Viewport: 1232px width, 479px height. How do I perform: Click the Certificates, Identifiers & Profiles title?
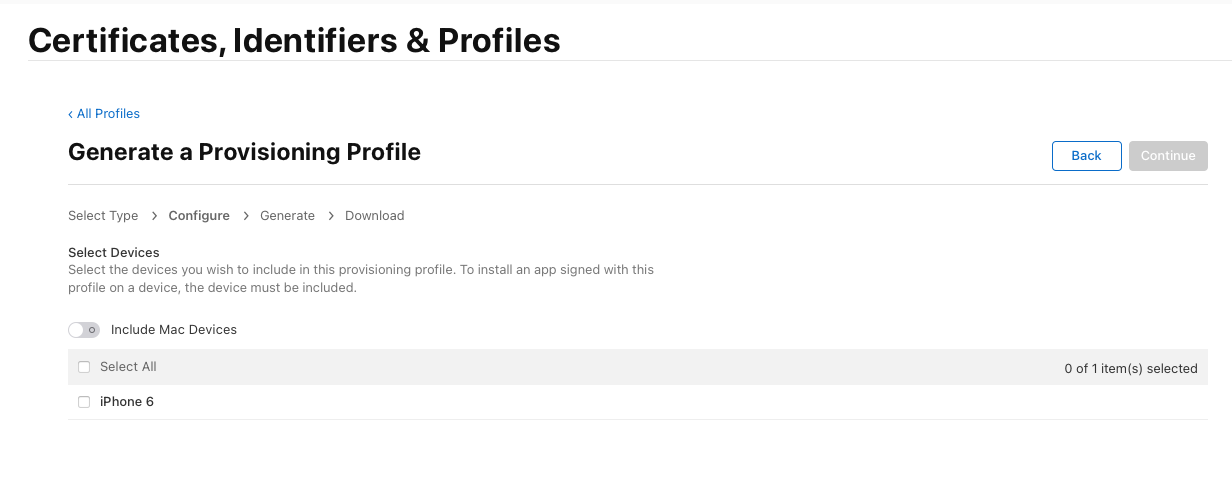tap(294, 40)
